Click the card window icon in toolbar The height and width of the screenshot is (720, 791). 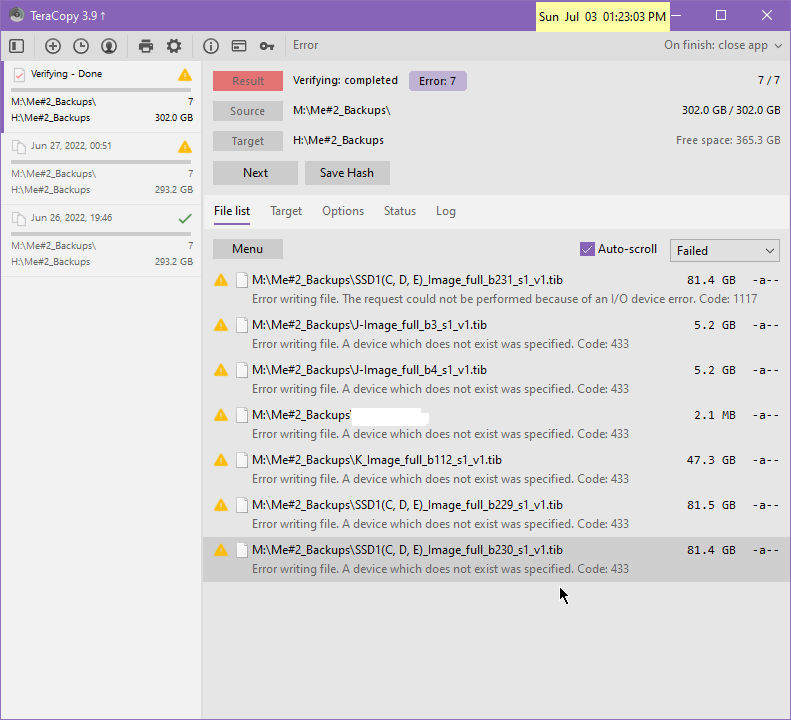[x=239, y=46]
